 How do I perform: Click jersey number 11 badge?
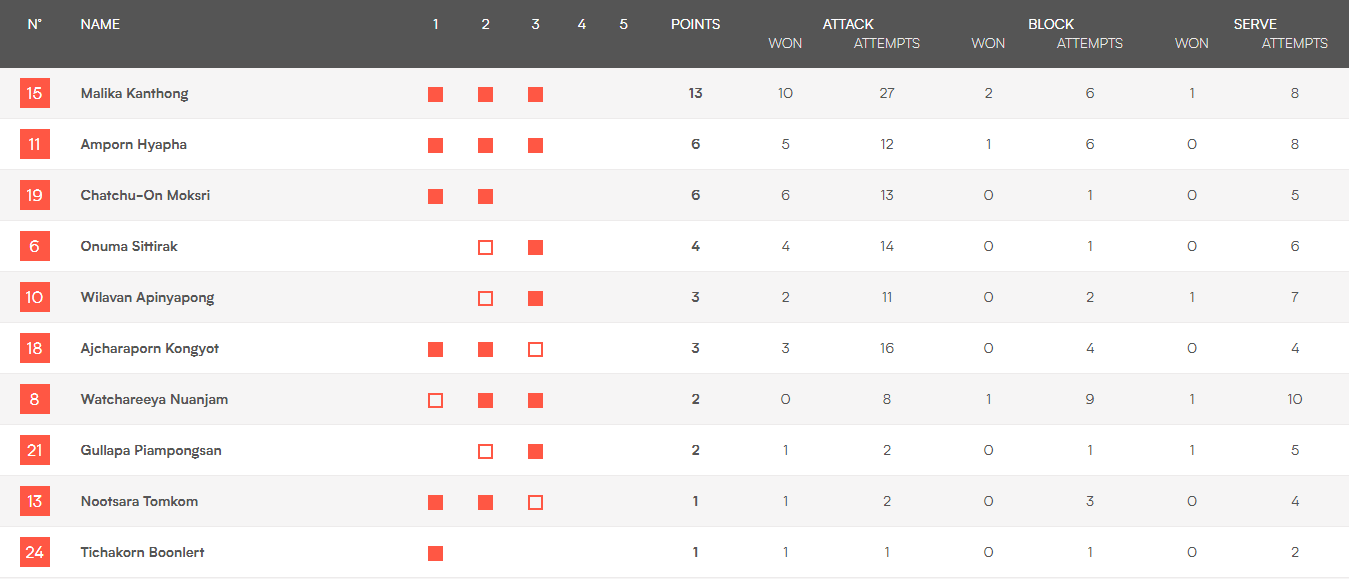[35, 145]
